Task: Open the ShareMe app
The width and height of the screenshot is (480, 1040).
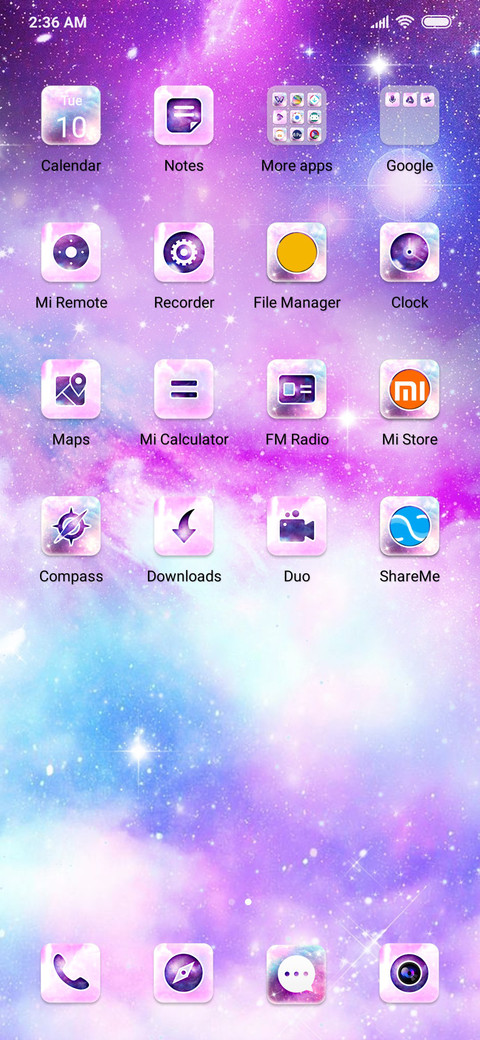Action: 409,526
